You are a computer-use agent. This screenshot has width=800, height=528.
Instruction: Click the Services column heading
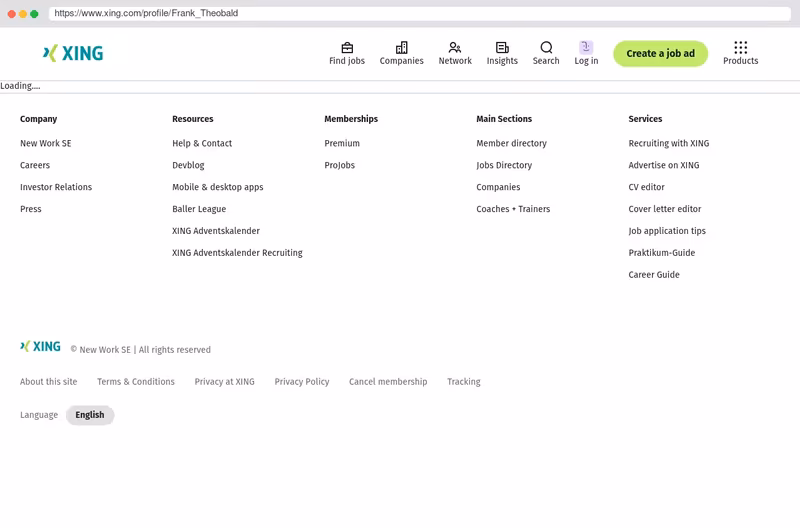[645, 119]
